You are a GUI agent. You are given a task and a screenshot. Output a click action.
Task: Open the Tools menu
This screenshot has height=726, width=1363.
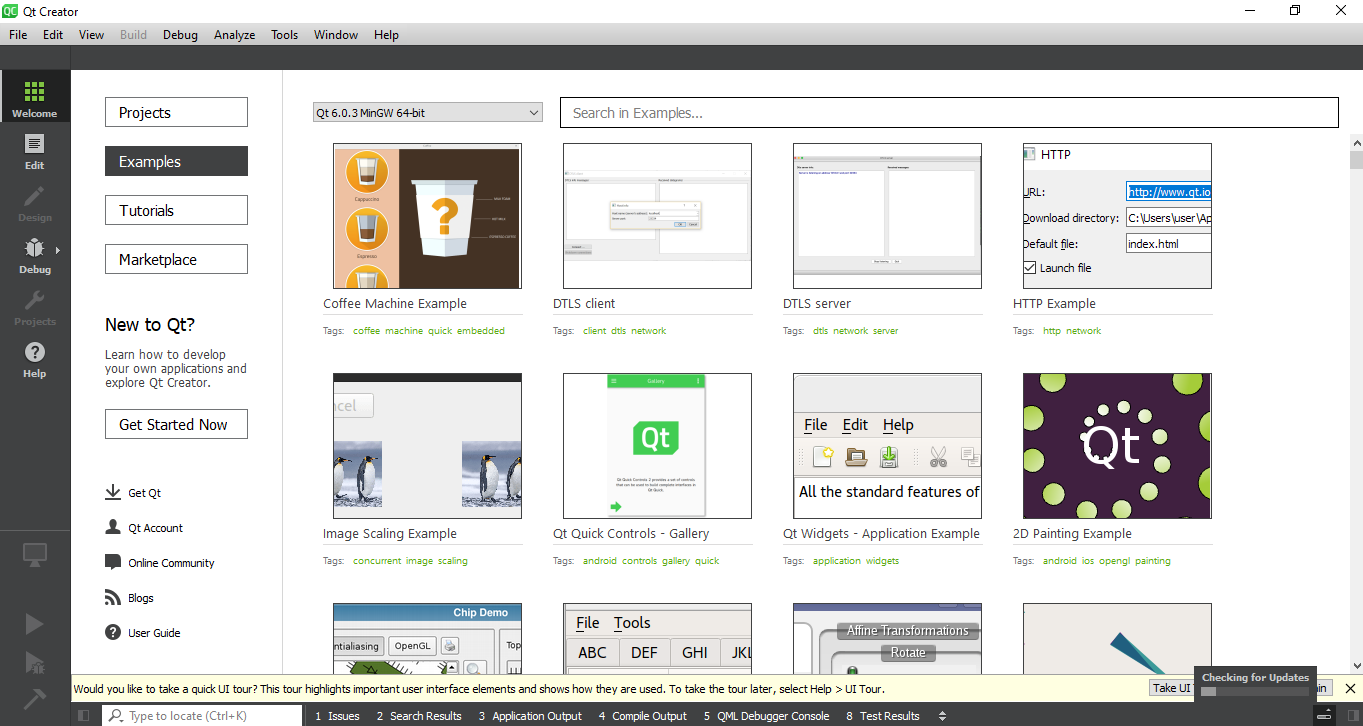(x=284, y=35)
